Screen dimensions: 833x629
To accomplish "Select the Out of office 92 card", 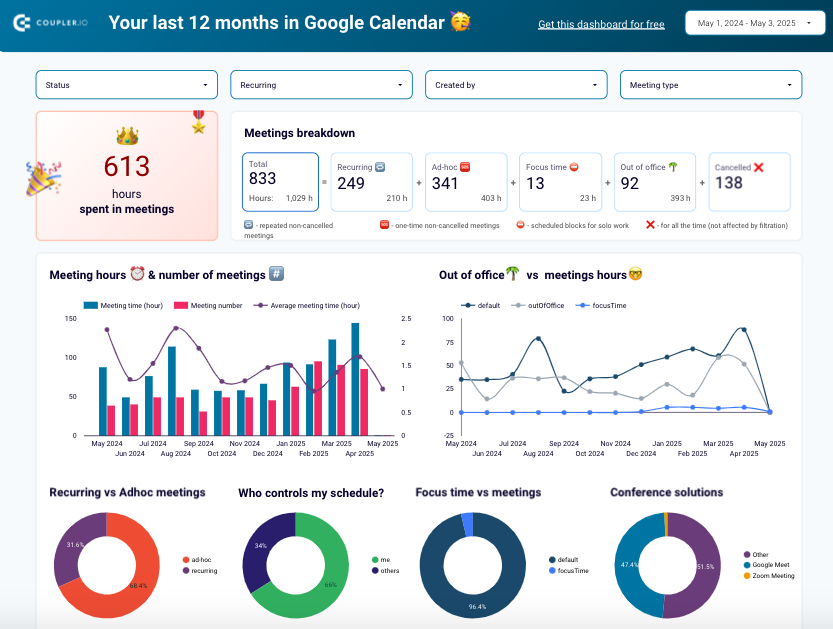I will pos(655,182).
